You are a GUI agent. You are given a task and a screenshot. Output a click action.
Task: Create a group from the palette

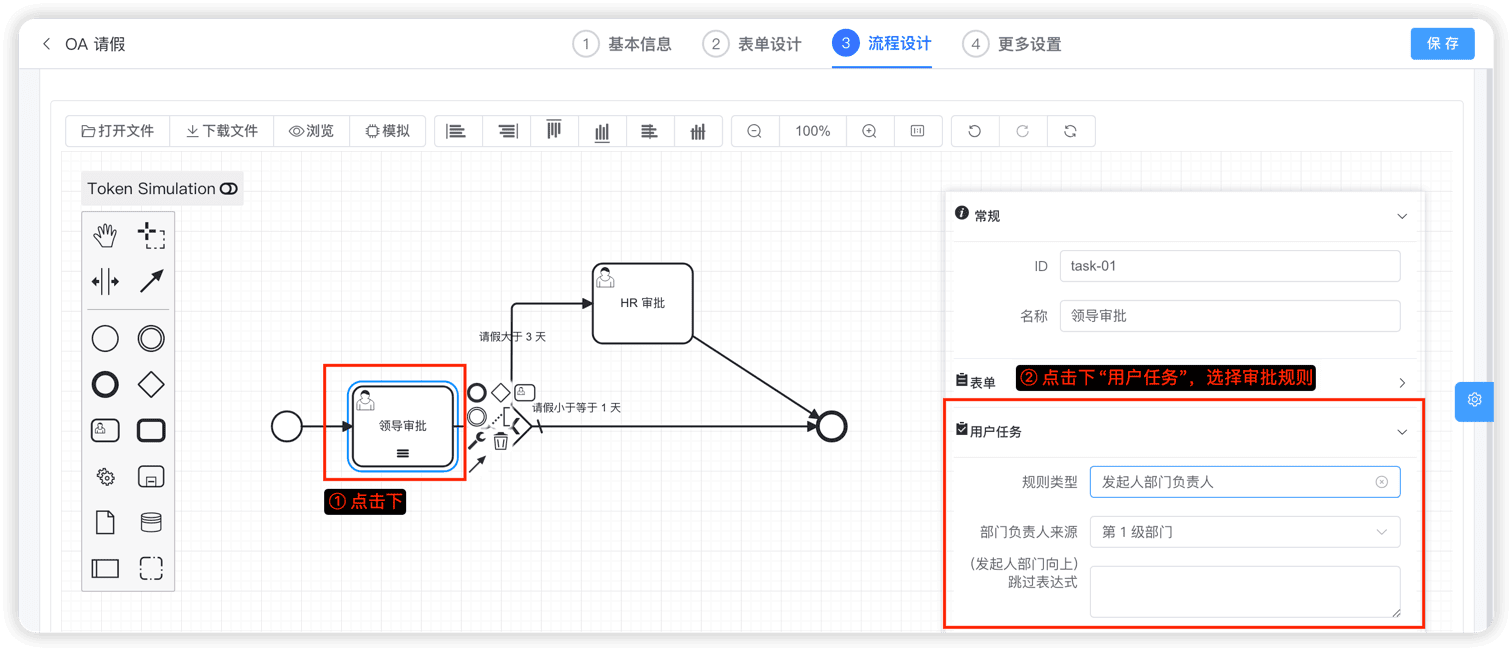tap(151, 568)
